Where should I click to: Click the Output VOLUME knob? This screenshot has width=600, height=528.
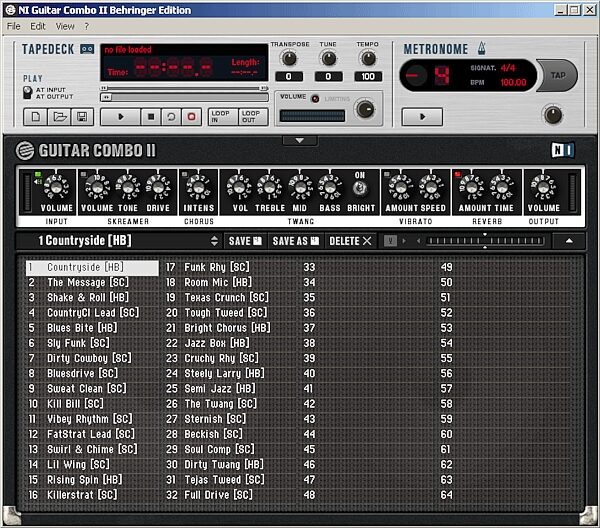[x=543, y=188]
